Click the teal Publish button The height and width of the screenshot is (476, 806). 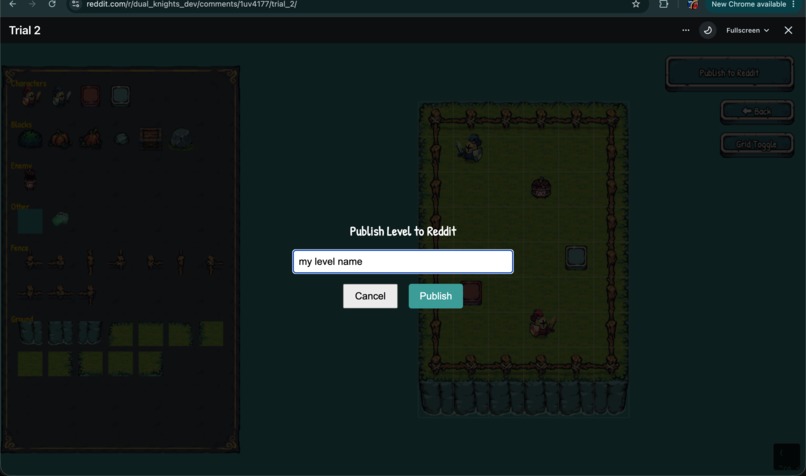pos(435,296)
